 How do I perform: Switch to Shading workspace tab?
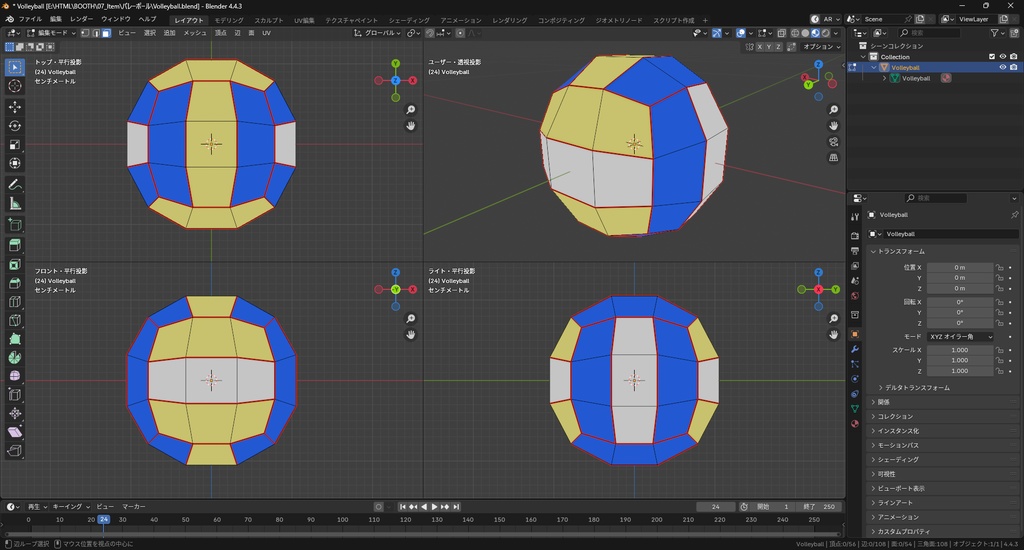click(409, 20)
